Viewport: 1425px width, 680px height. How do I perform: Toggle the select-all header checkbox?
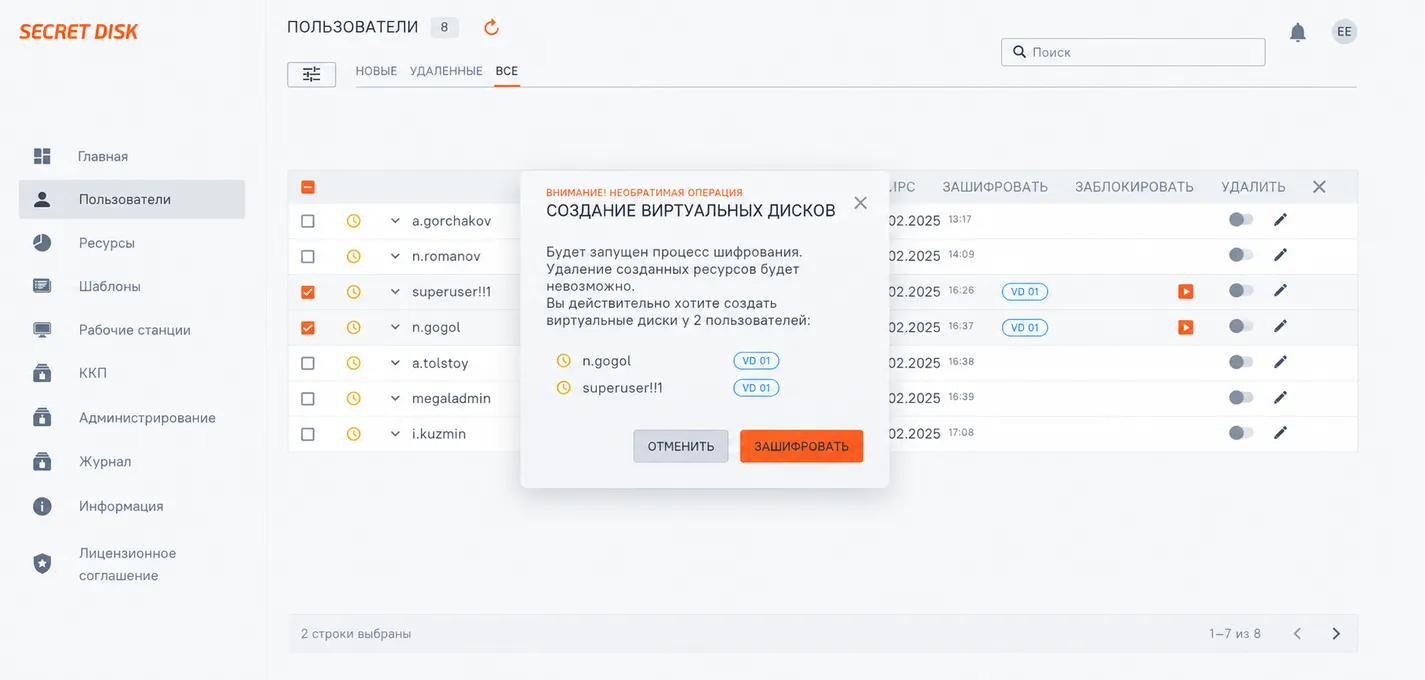tap(308, 187)
